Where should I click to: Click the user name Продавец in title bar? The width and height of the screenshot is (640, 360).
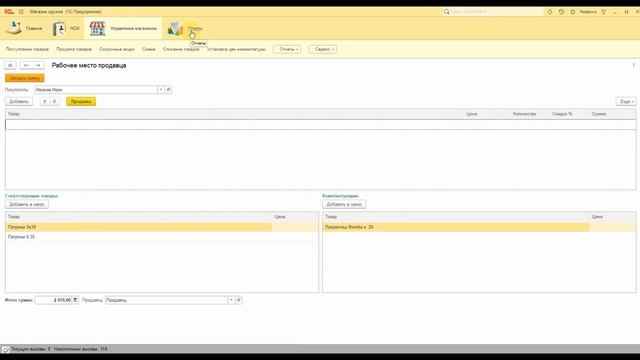[x=588, y=12]
